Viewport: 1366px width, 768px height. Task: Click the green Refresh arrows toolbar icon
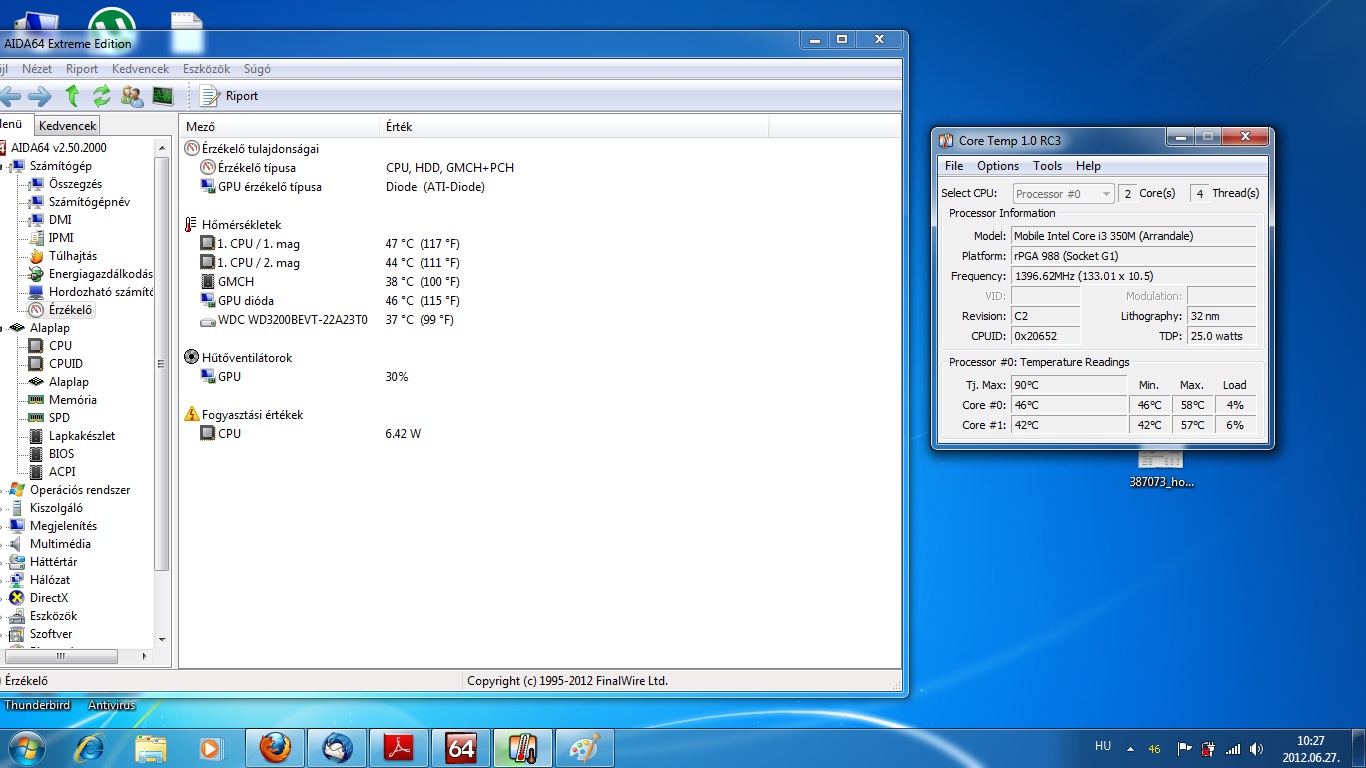point(102,96)
